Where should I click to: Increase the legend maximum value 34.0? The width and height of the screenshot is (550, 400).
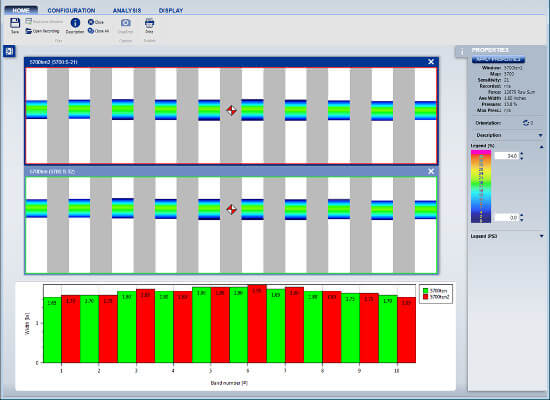522,154
